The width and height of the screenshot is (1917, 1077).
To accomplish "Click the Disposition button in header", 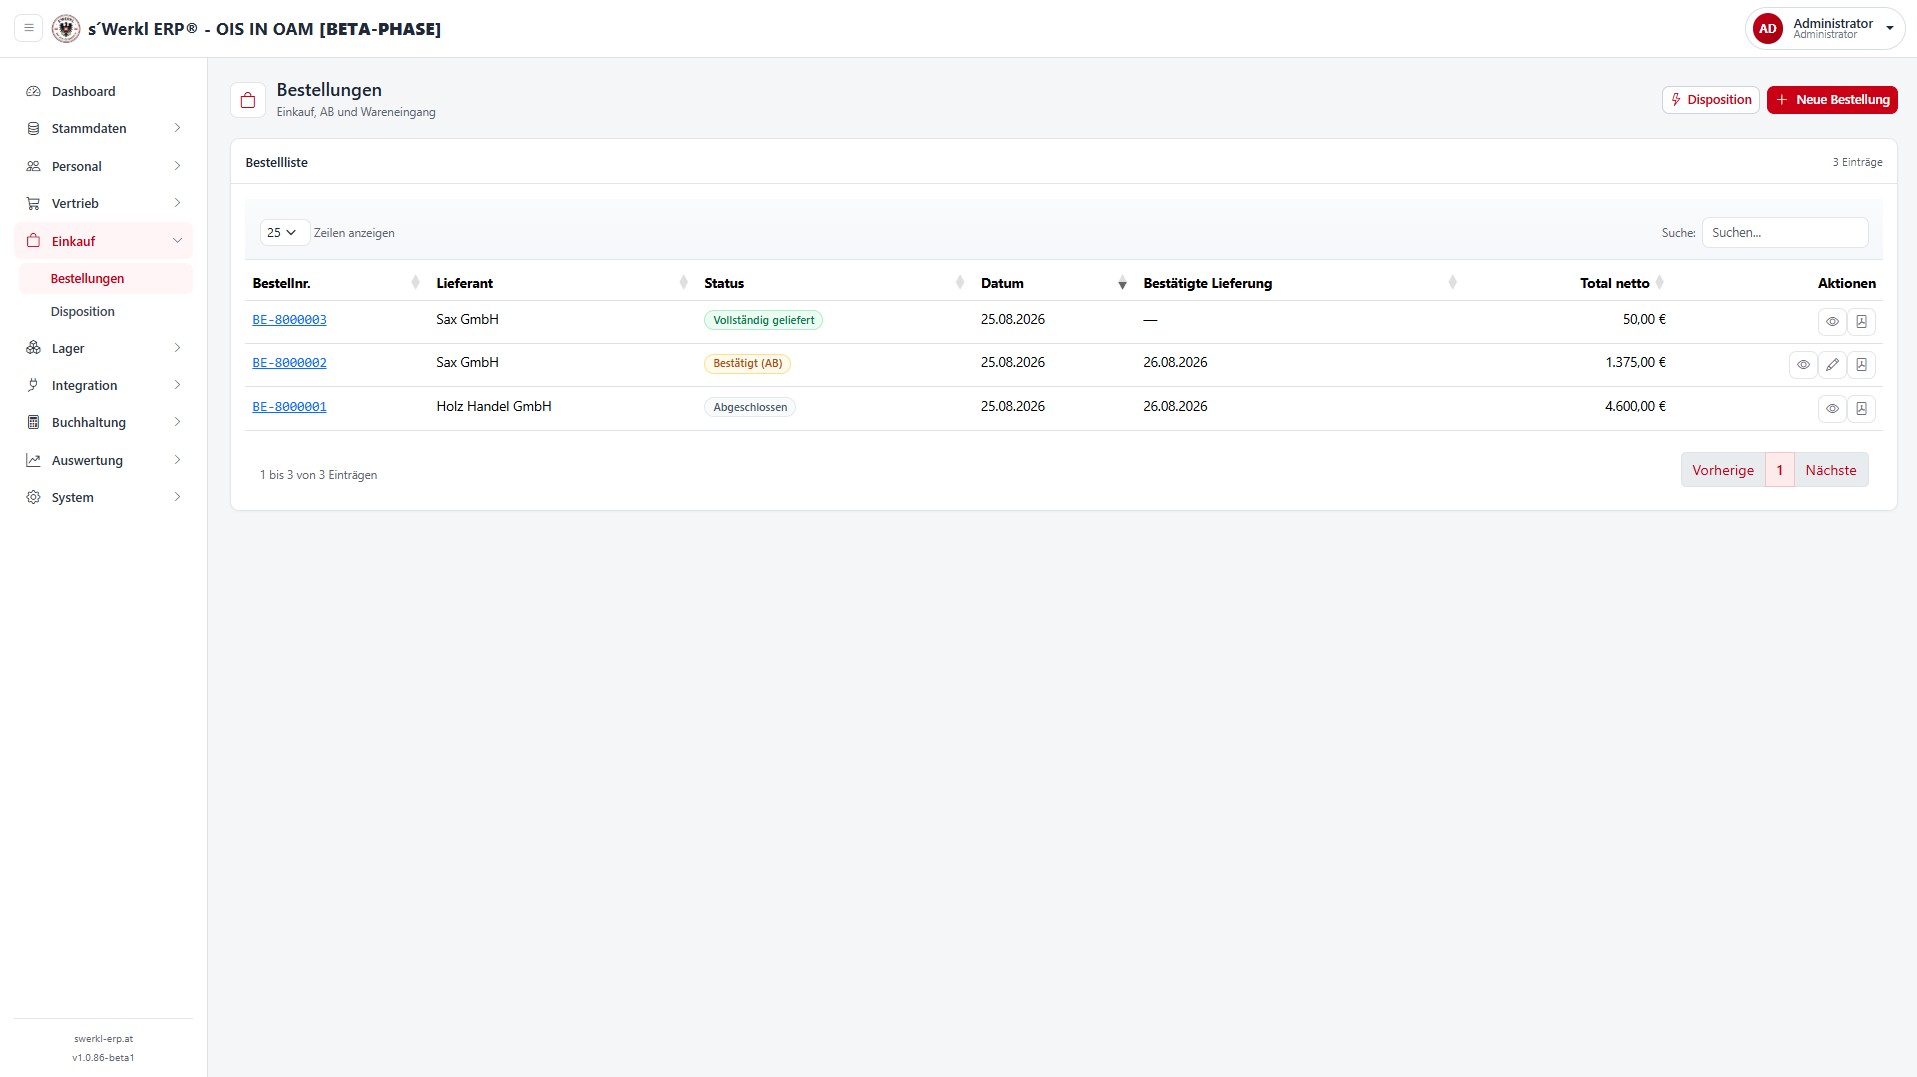I will pos(1710,100).
